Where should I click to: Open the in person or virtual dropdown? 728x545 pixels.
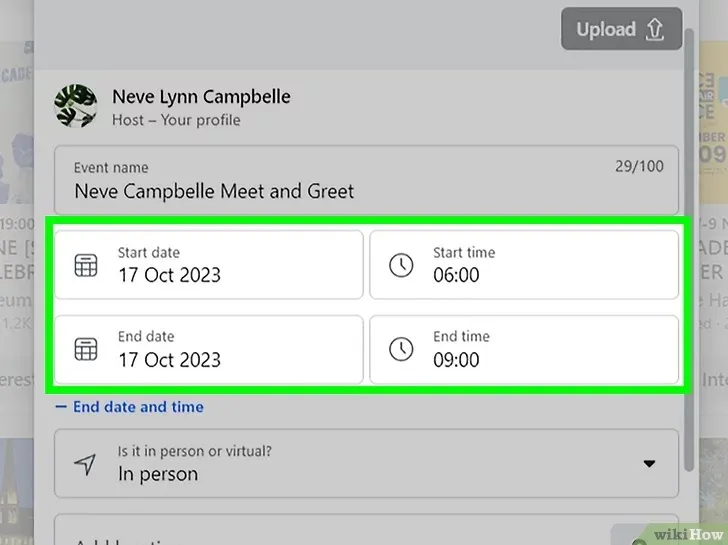[x=366, y=463]
